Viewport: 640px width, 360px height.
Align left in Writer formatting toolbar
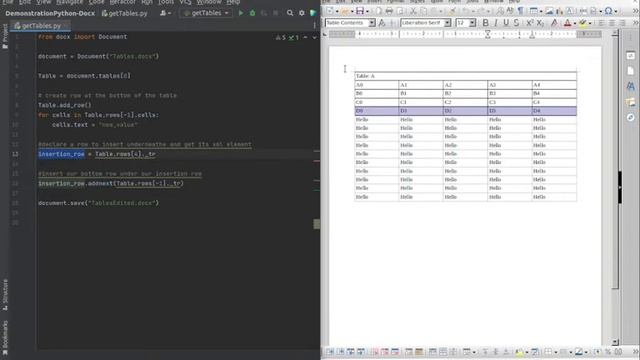click(x=602, y=23)
